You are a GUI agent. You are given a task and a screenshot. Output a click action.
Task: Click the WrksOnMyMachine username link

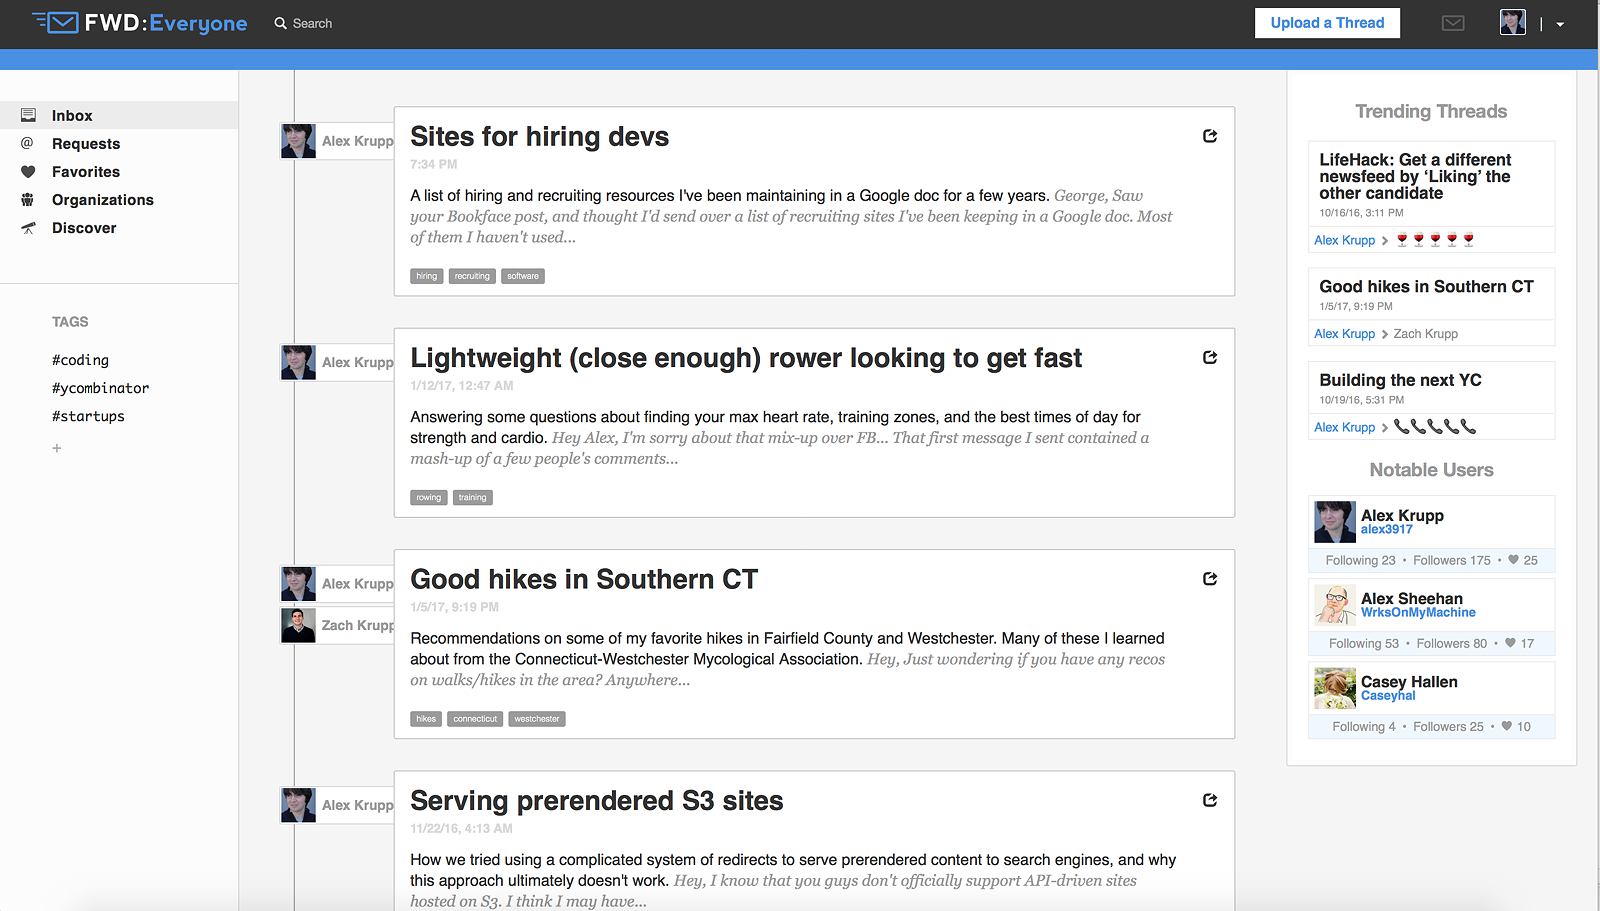click(1418, 613)
